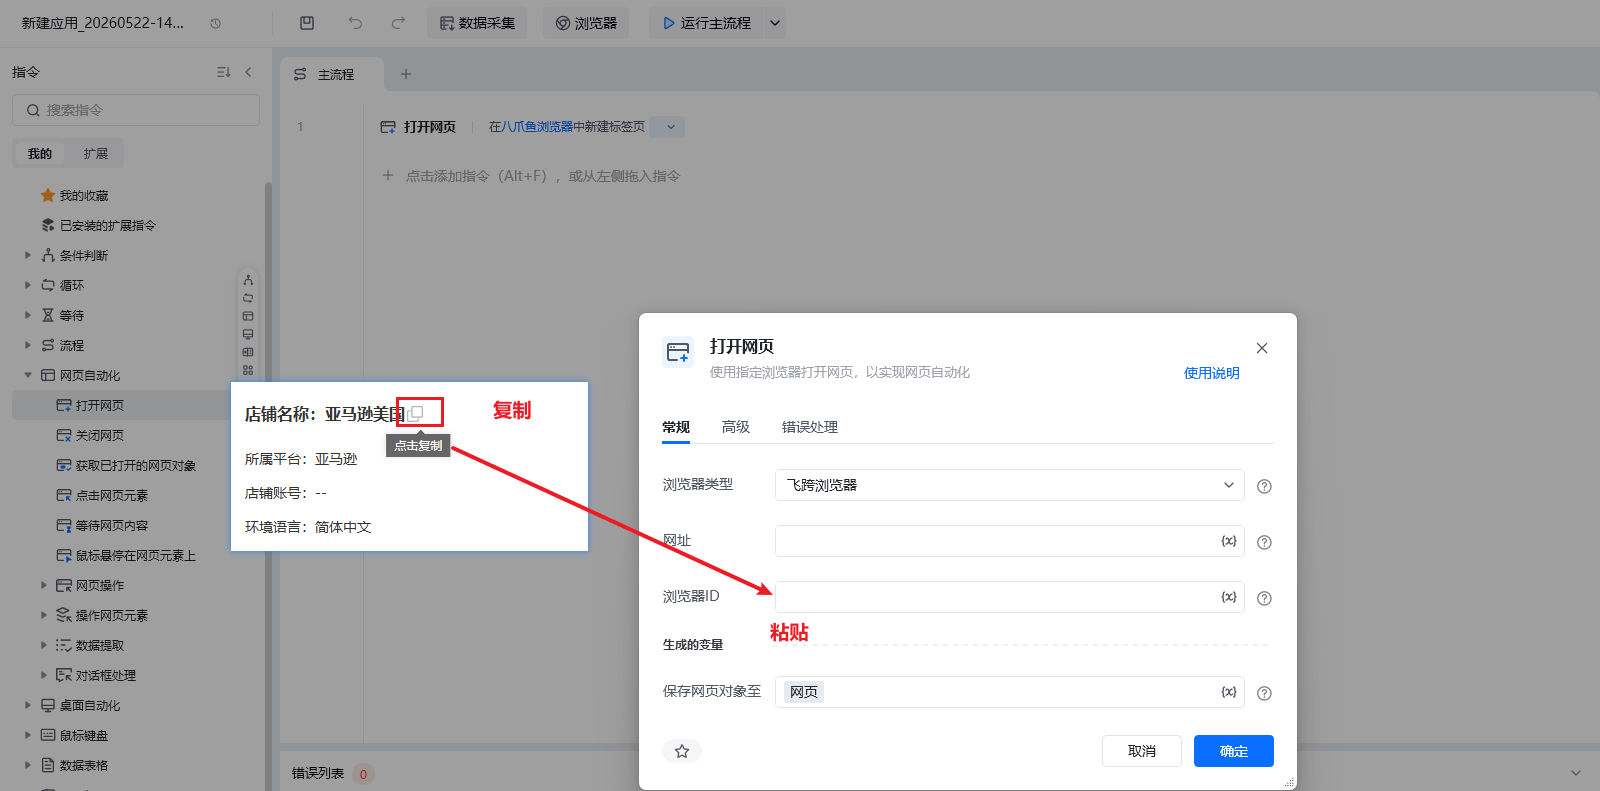
Task: Switch to the 高级 tab in the dialog
Action: click(736, 427)
